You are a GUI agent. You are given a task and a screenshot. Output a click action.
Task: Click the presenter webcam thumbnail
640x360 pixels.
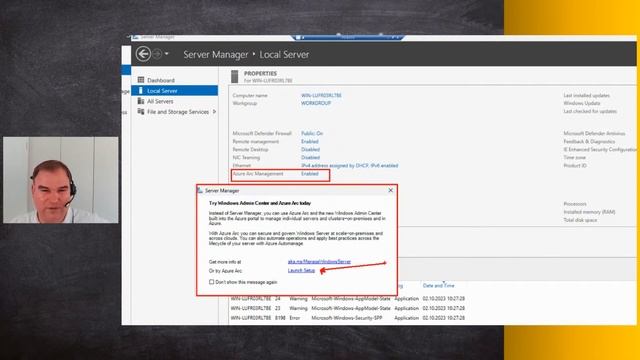coord(60,180)
